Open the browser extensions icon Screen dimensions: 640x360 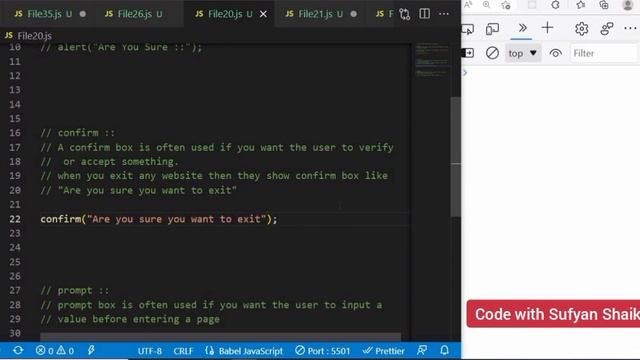[555, 5]
